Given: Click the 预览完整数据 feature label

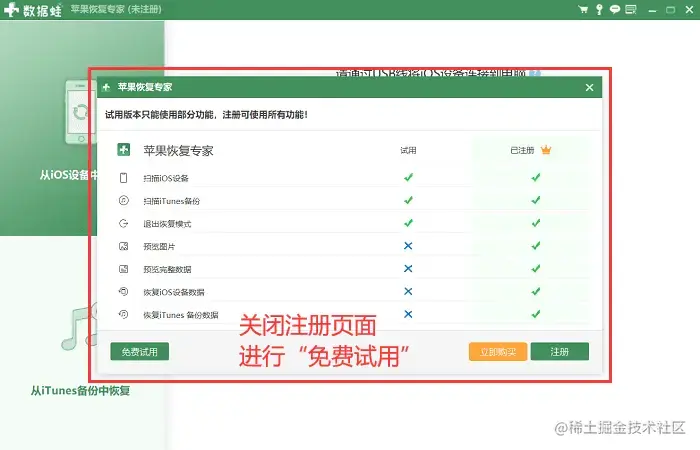Looking at the screenshot, I should 167,269.
